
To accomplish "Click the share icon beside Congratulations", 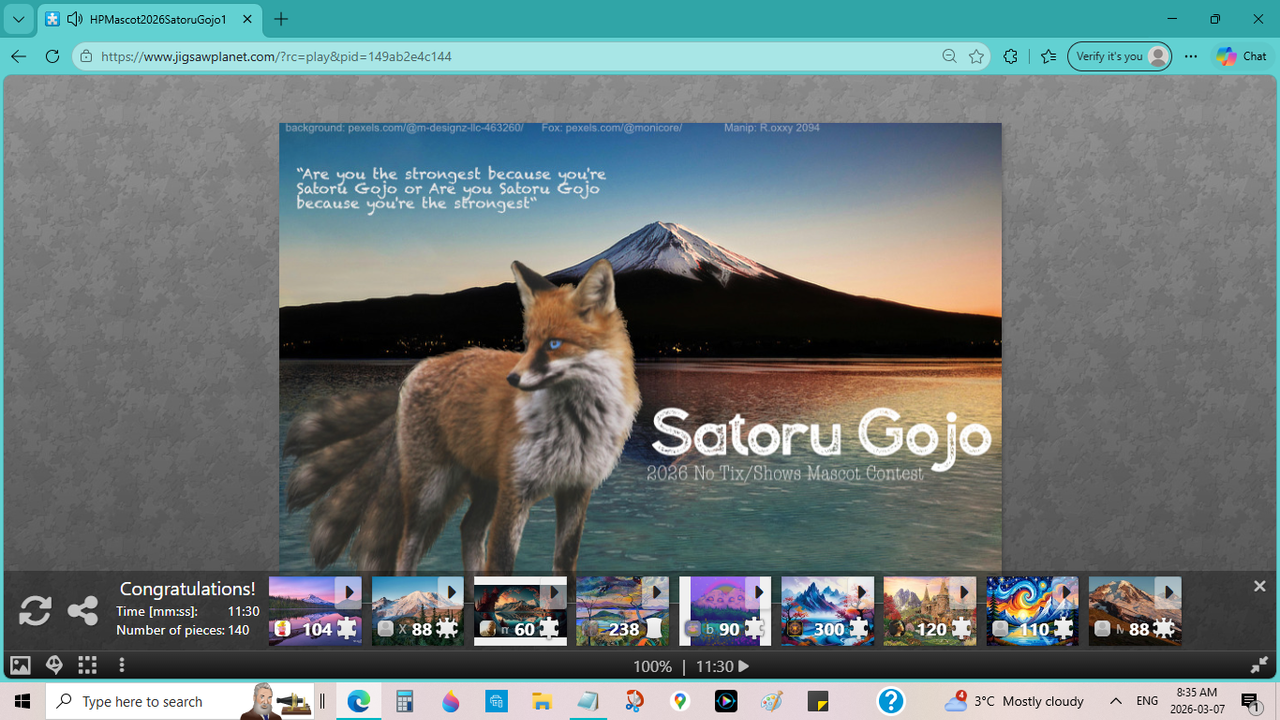I will [x=82, y=610].
